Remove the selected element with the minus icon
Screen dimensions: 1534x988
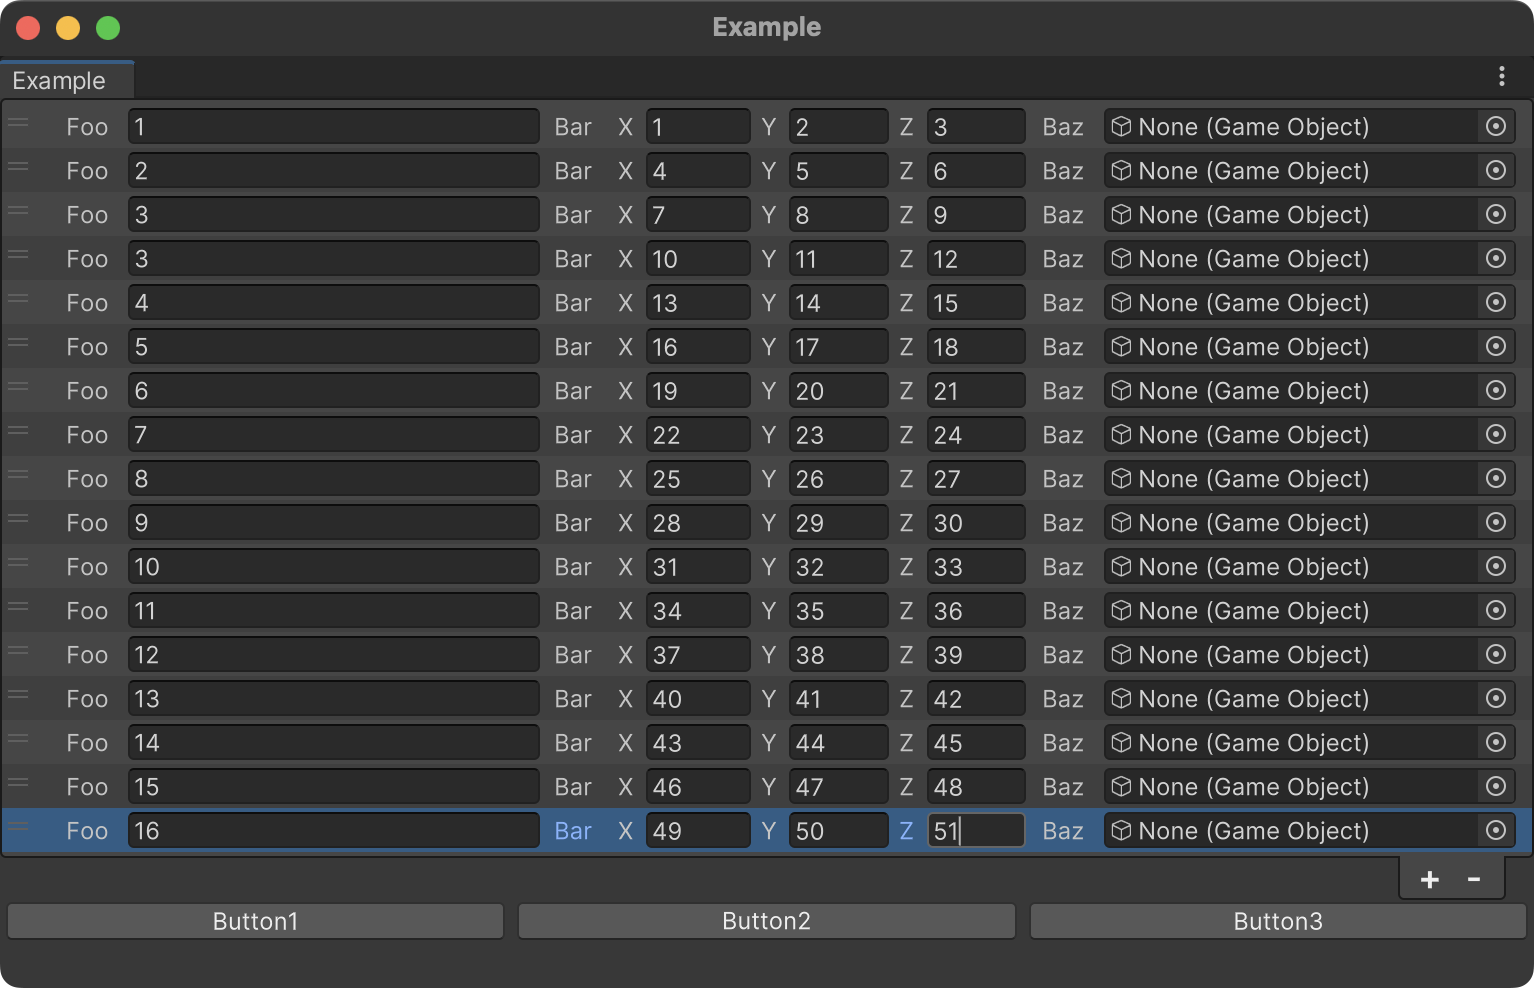pyautogui.click(x=1474, y=879)
